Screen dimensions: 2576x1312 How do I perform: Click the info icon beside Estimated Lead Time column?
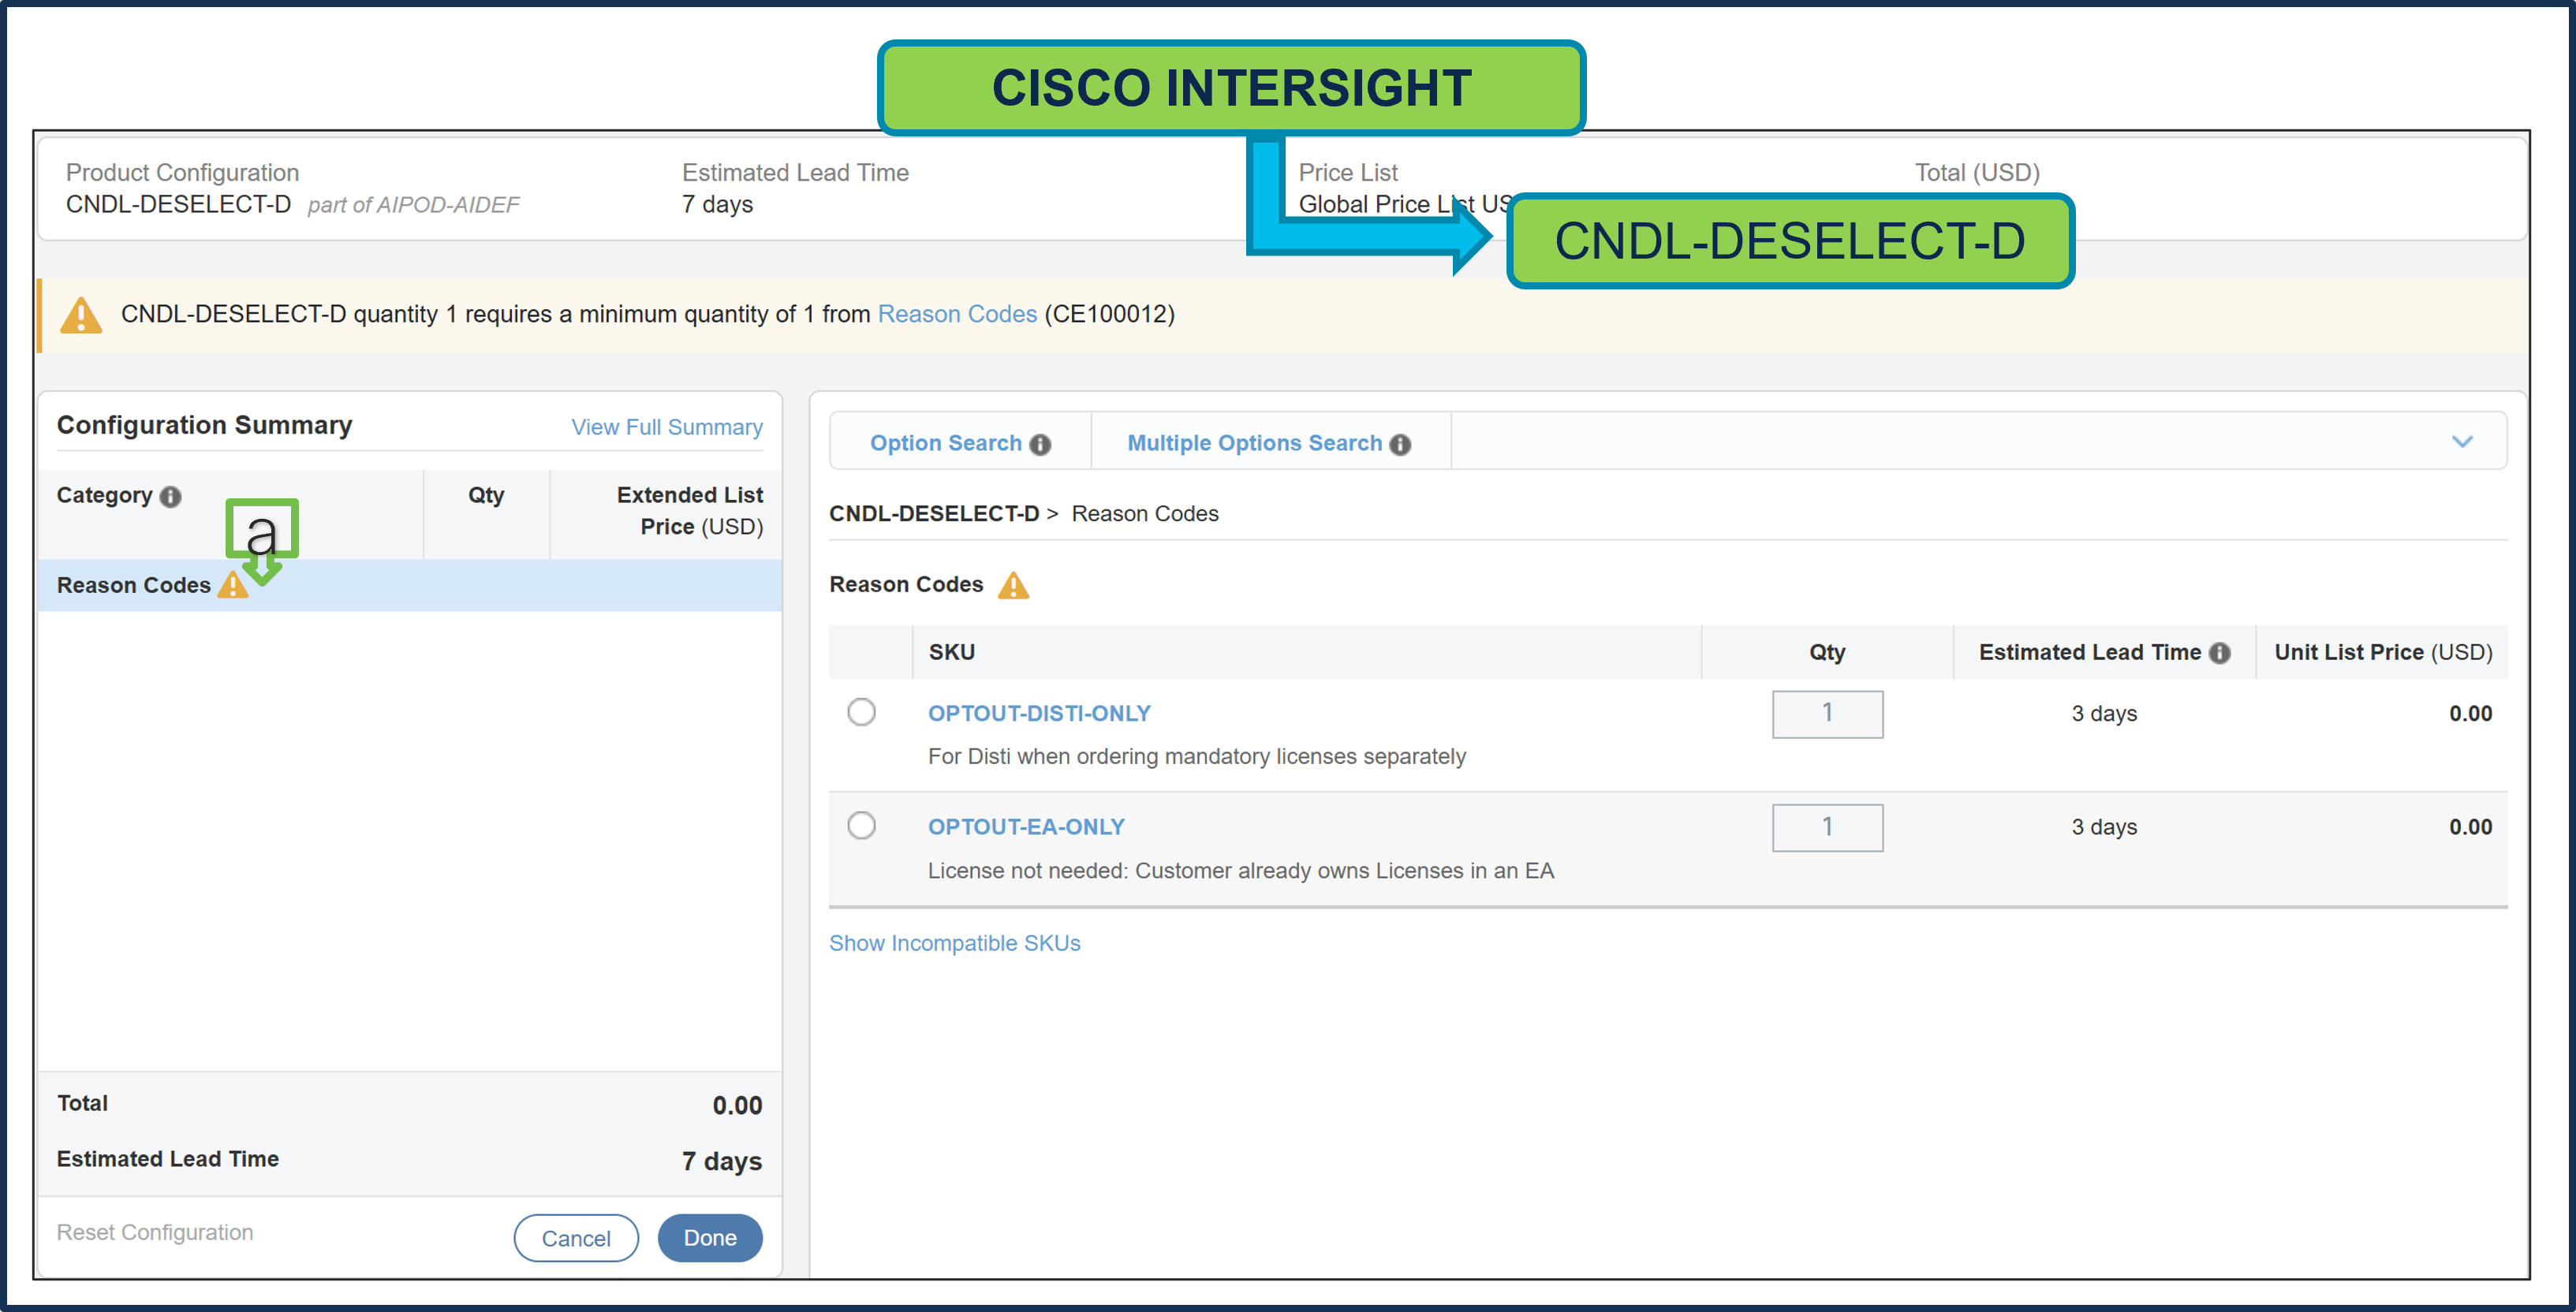[x=2220, y=652]
